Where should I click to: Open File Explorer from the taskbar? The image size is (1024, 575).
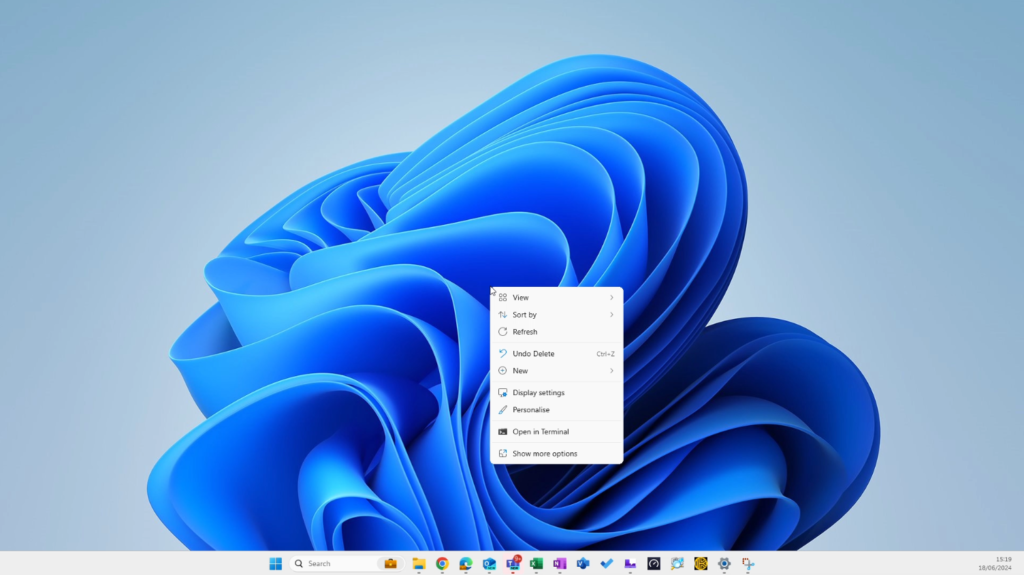pos(418,563)
